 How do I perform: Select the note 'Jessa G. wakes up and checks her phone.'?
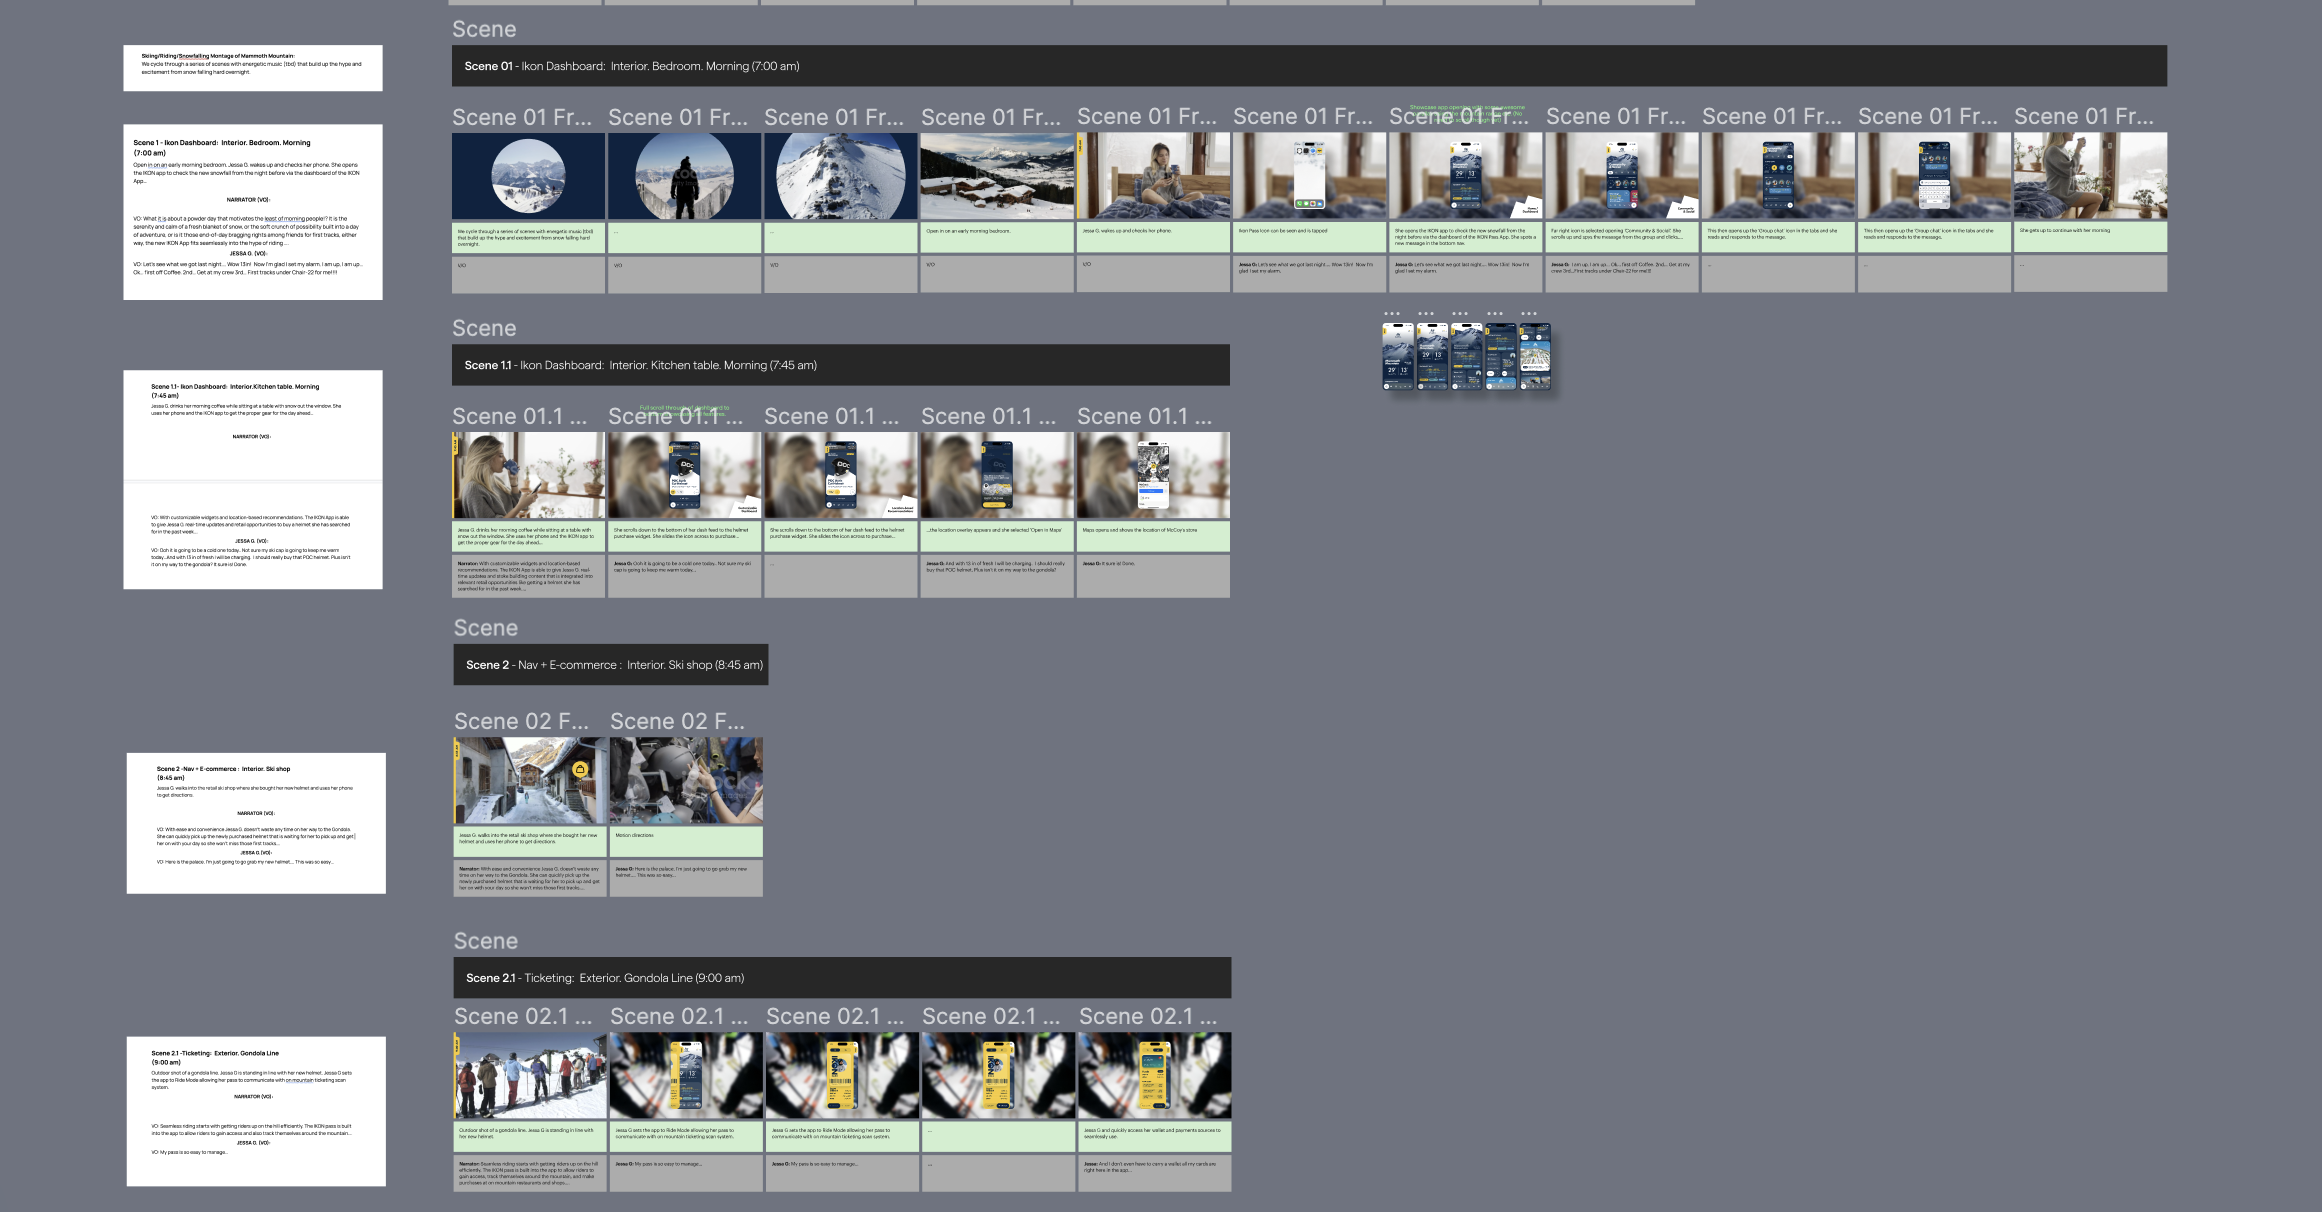pos(1153,237)
